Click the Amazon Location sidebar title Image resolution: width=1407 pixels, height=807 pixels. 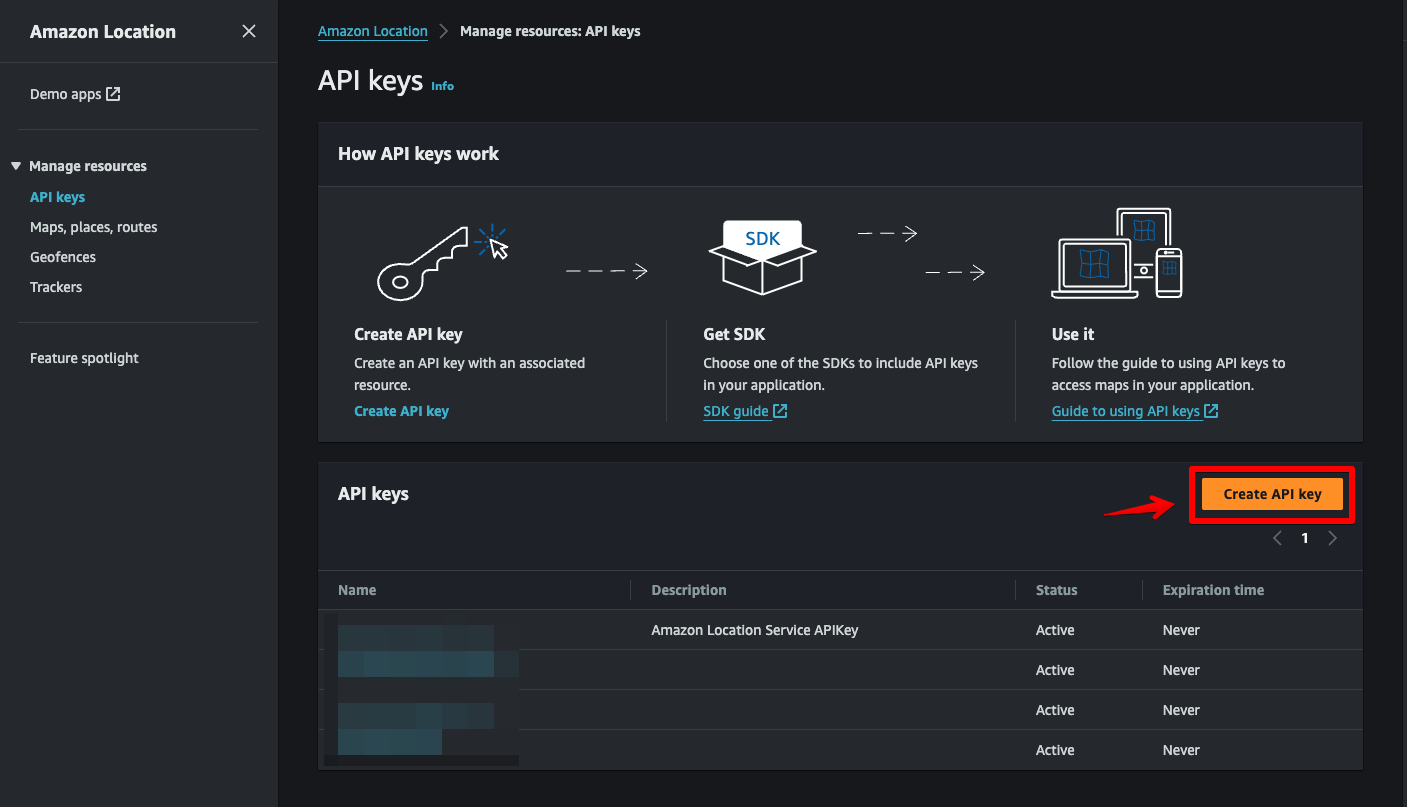click(x=103, y=31)
